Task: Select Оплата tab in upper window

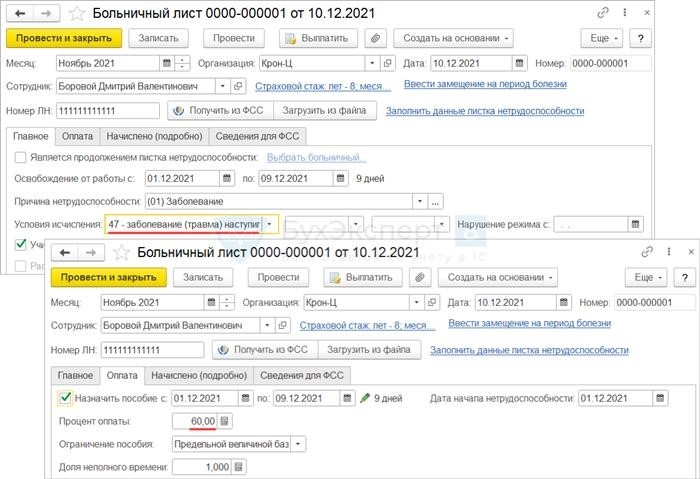Action: pos(77,137)
